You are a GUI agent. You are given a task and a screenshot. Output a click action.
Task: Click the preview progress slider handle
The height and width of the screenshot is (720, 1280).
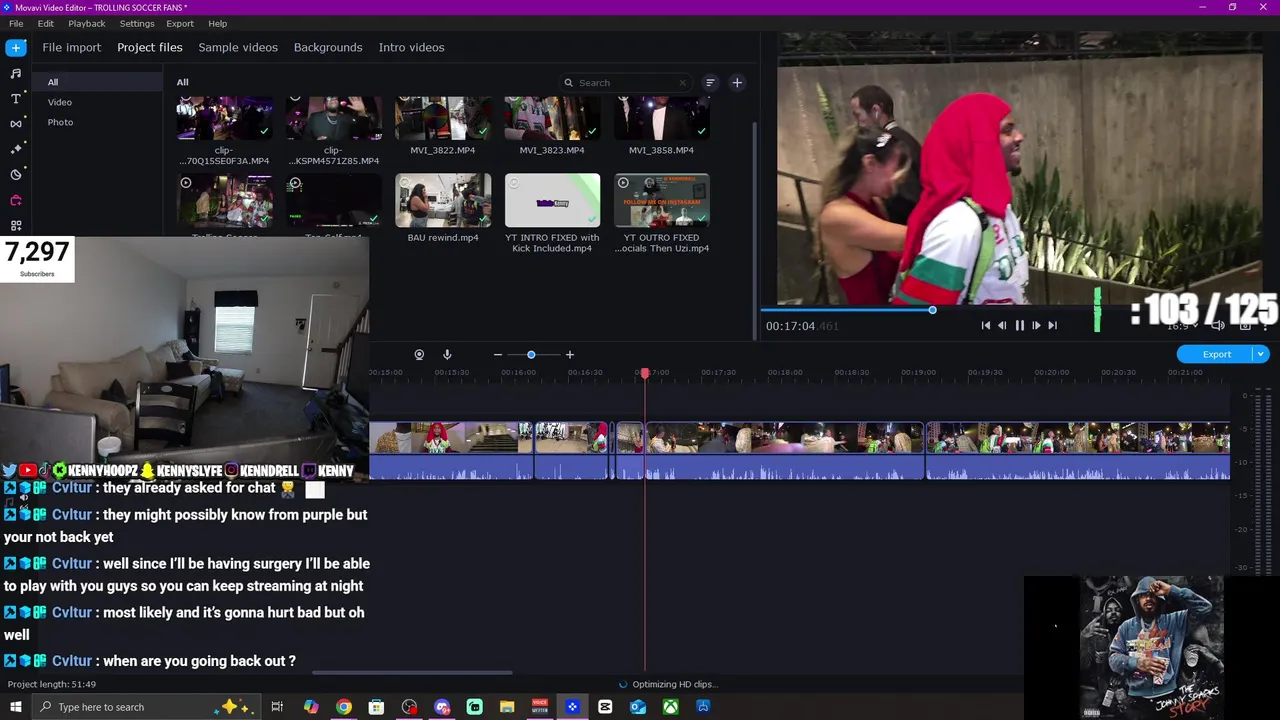point(932,310)
